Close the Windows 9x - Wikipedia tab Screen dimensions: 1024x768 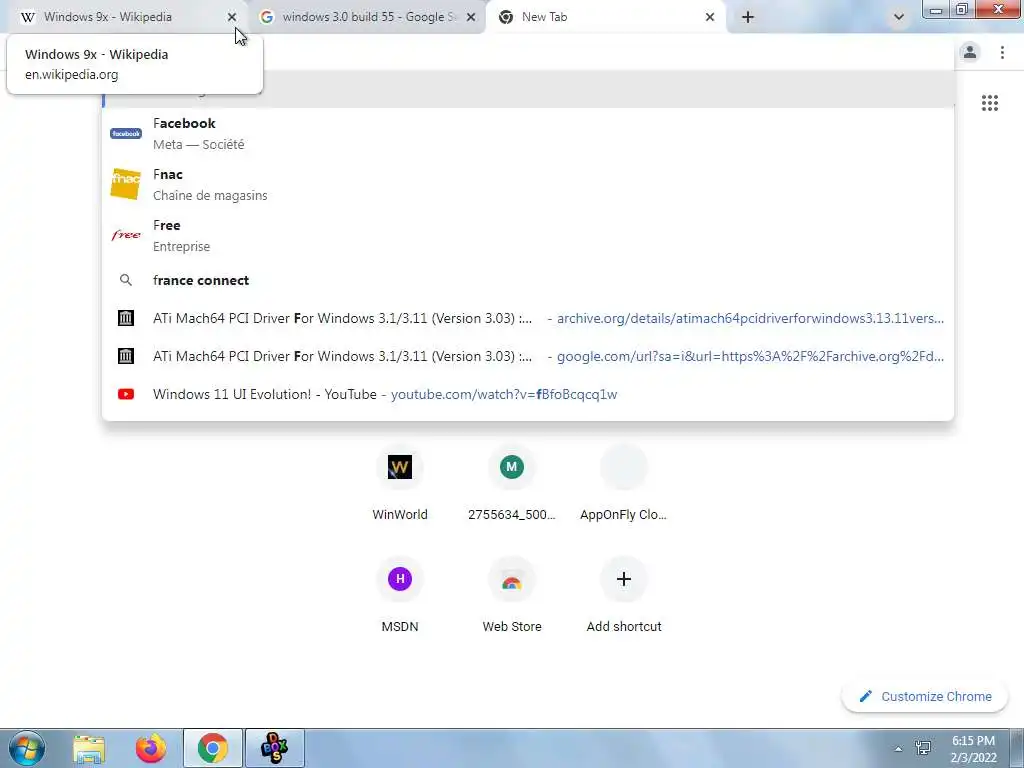[x=232, y=18]
